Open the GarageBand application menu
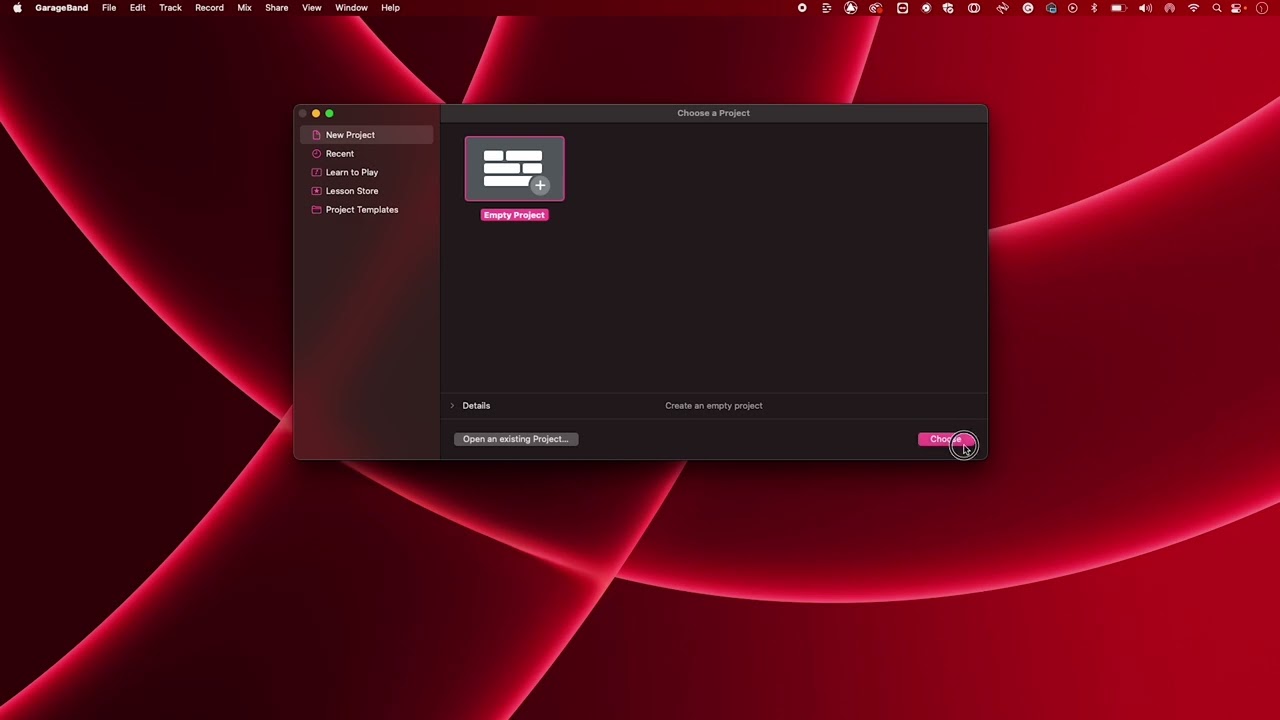The image size is (1280, 720). coord(61,8)
